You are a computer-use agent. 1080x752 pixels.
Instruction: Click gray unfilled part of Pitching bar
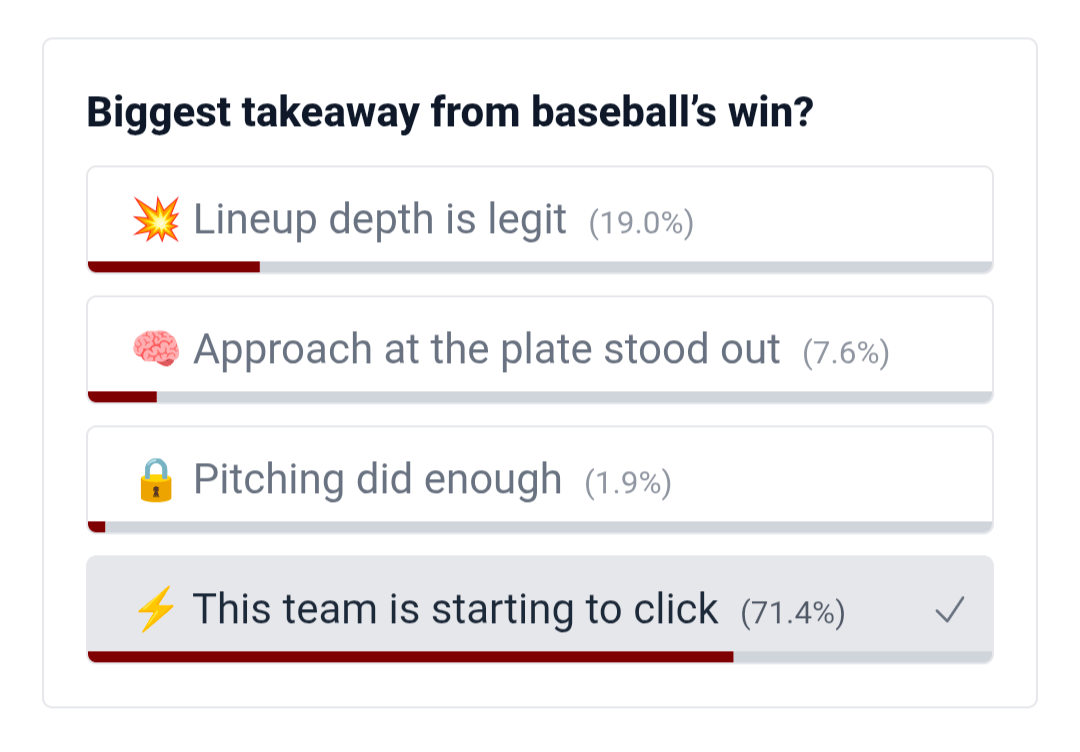pyautogui.click(x=548, y=527)
